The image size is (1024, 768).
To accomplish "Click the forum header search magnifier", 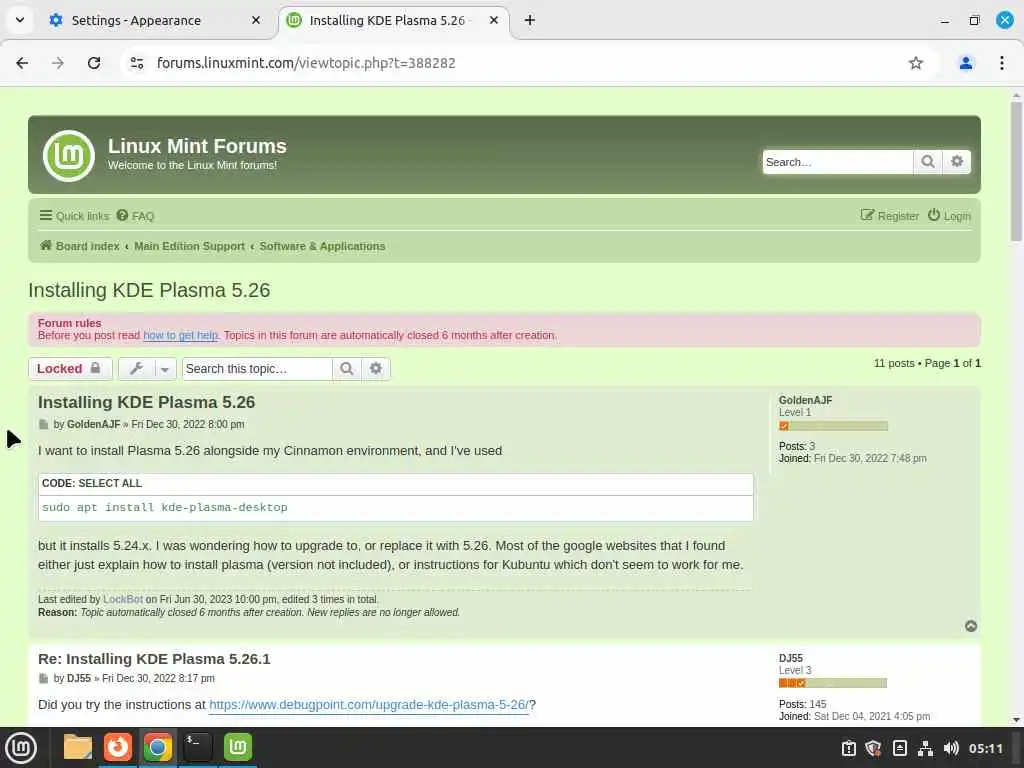I will pos(927,161).
